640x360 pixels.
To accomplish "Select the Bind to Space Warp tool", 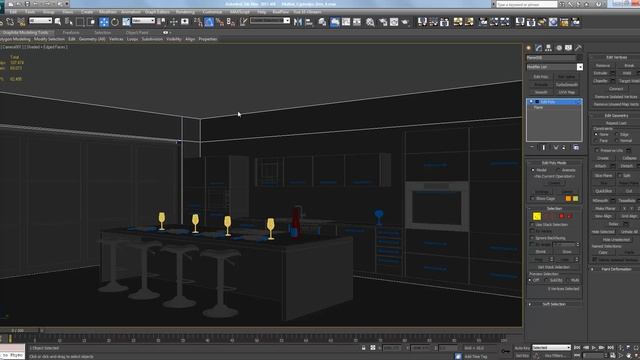I will (x=21, y=22).
